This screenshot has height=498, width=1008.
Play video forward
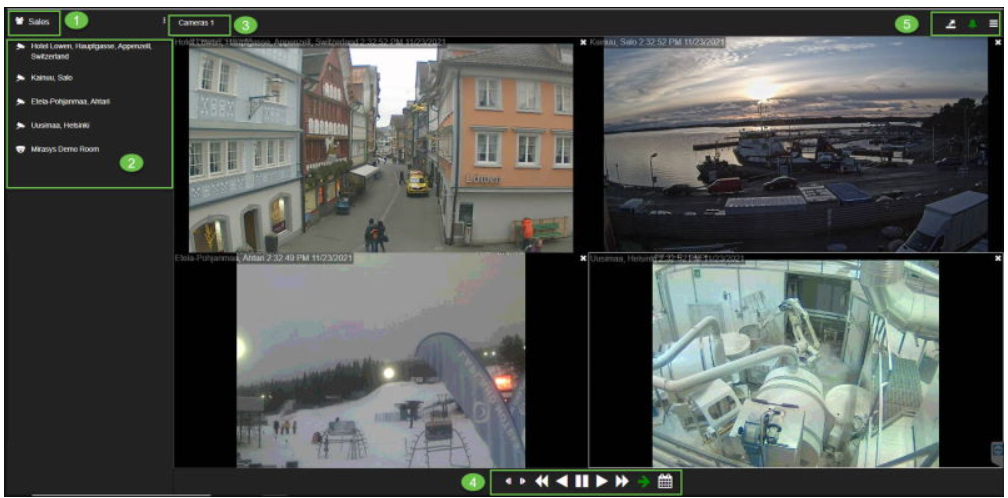[x=601, y=481]
